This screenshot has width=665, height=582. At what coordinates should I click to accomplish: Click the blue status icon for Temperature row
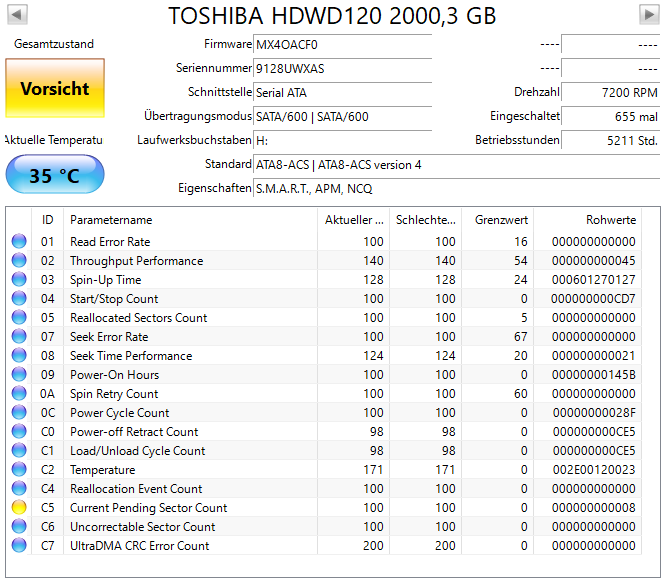(19, 470)
